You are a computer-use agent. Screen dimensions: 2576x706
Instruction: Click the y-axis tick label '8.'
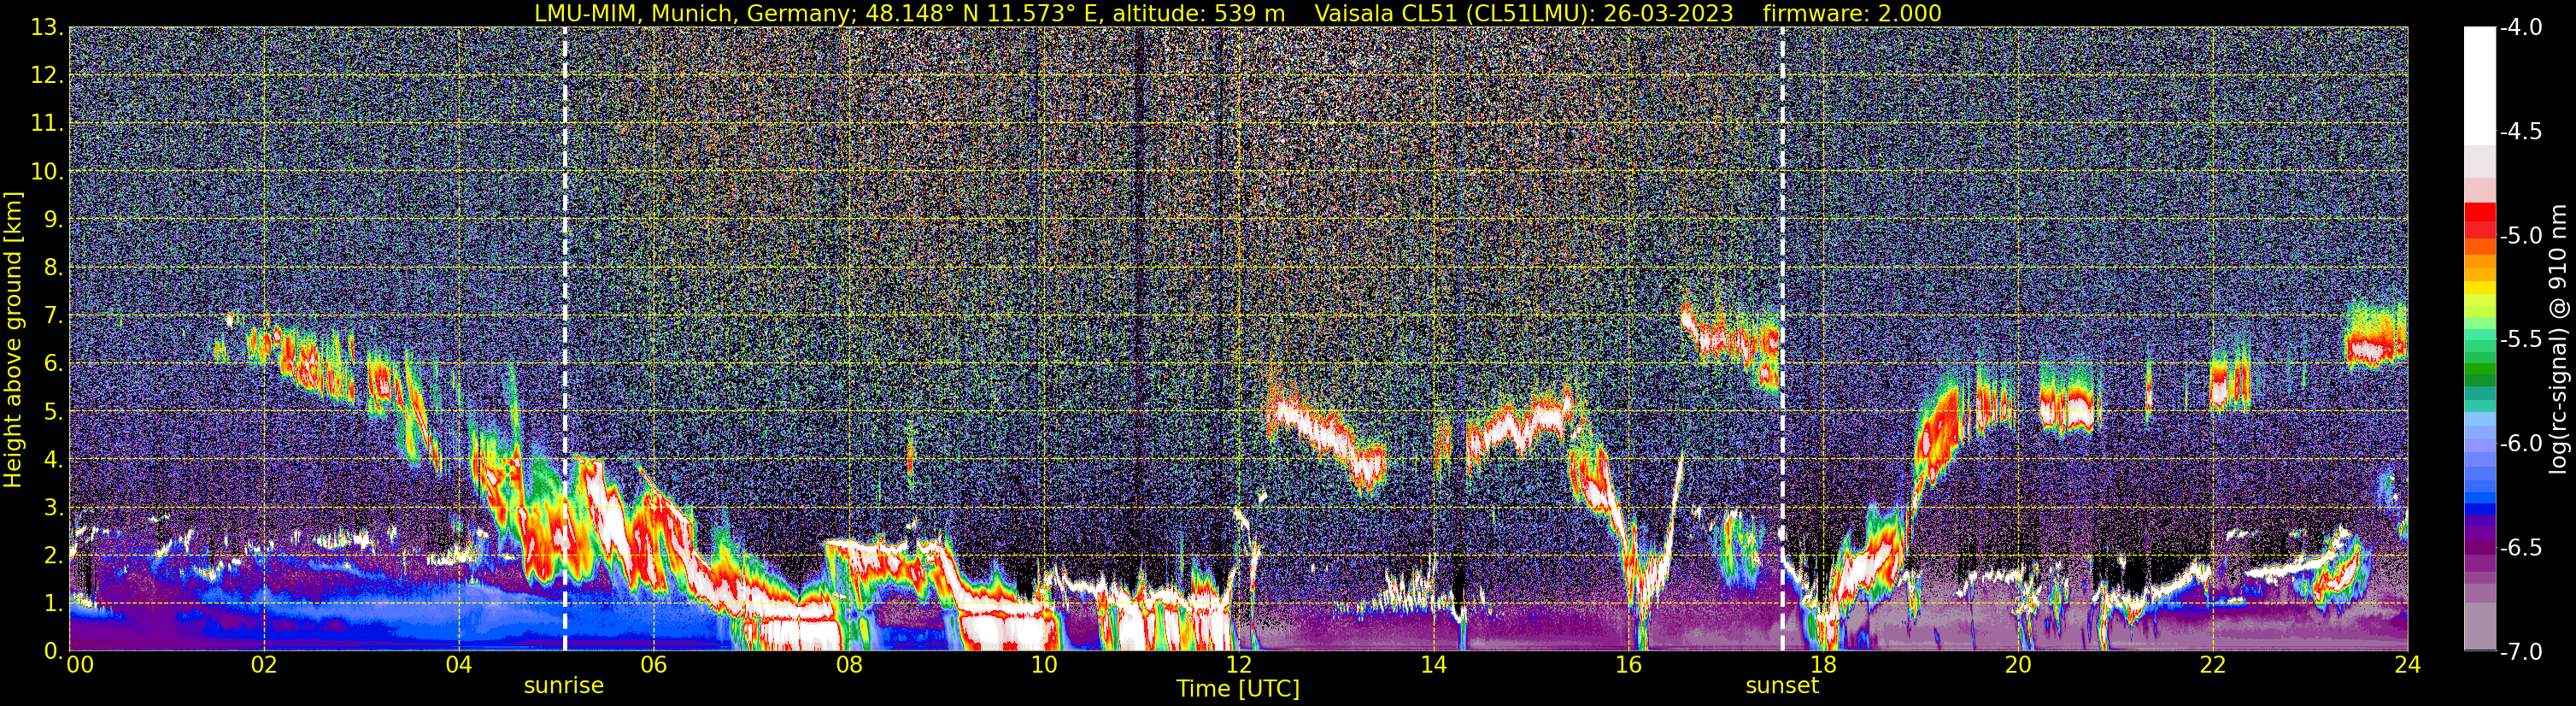pos(54,268)
